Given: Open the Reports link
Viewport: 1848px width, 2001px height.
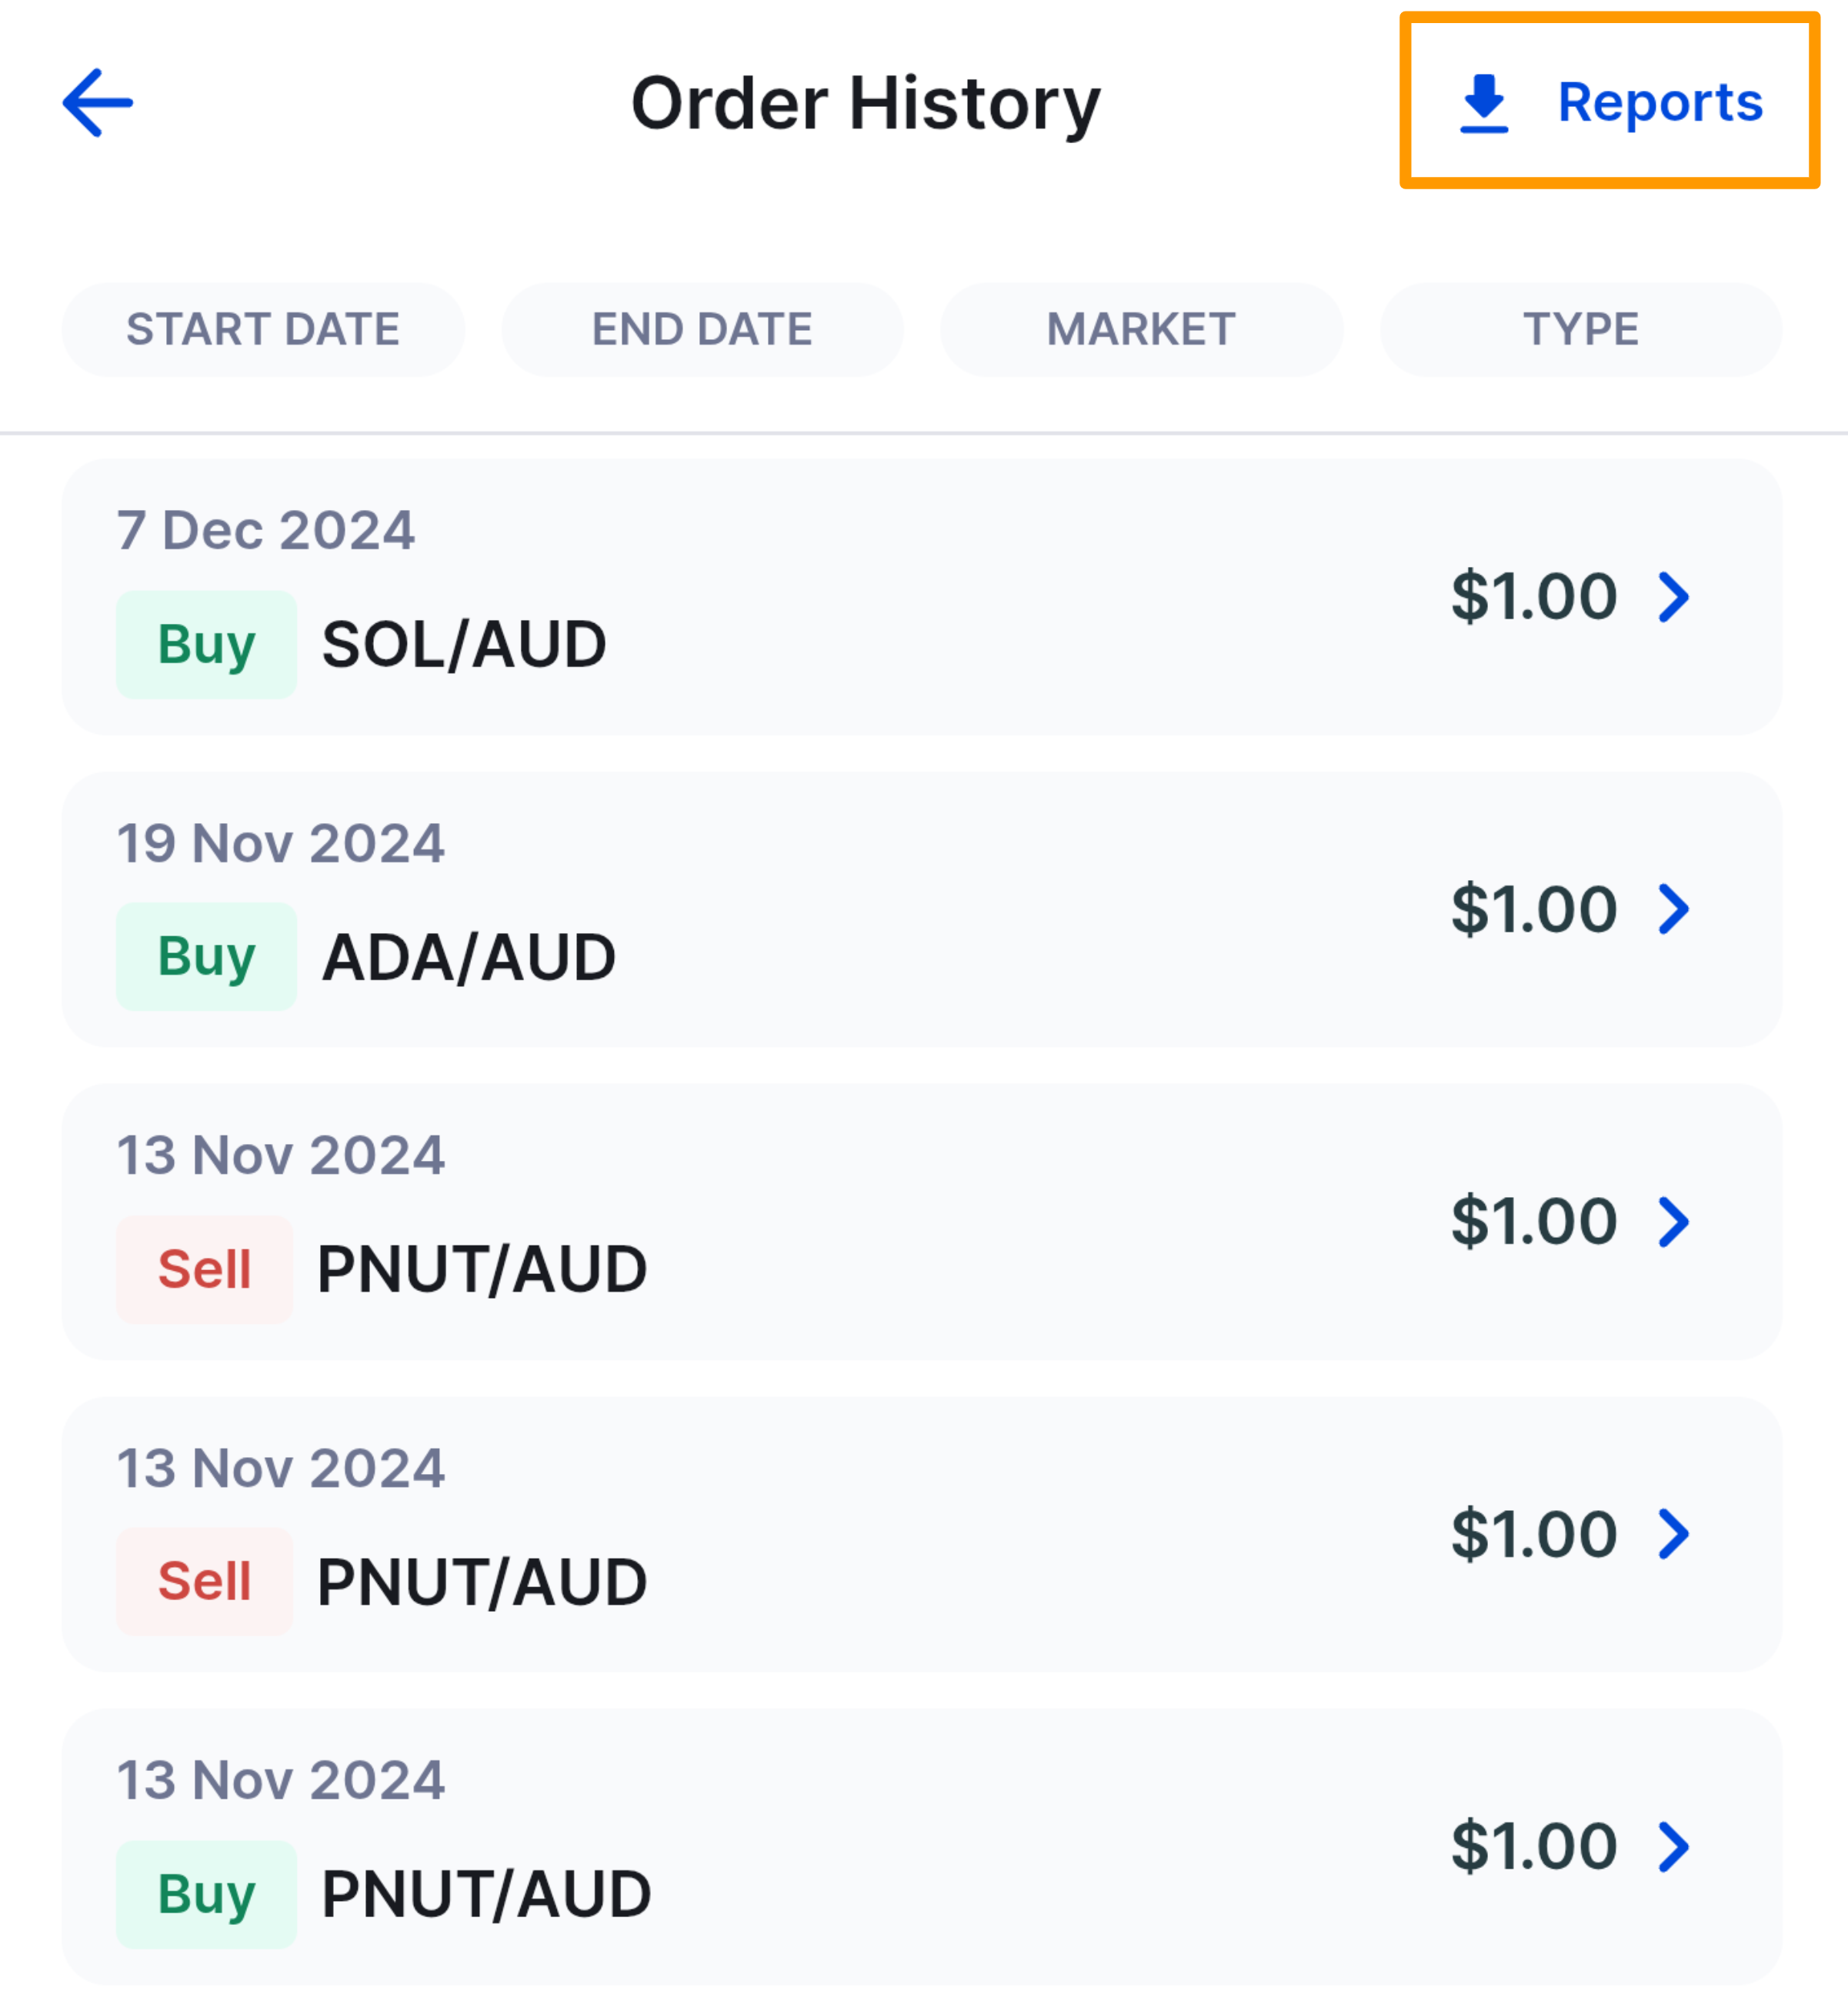Looking at the screenshot, I should pos(1660,102).
